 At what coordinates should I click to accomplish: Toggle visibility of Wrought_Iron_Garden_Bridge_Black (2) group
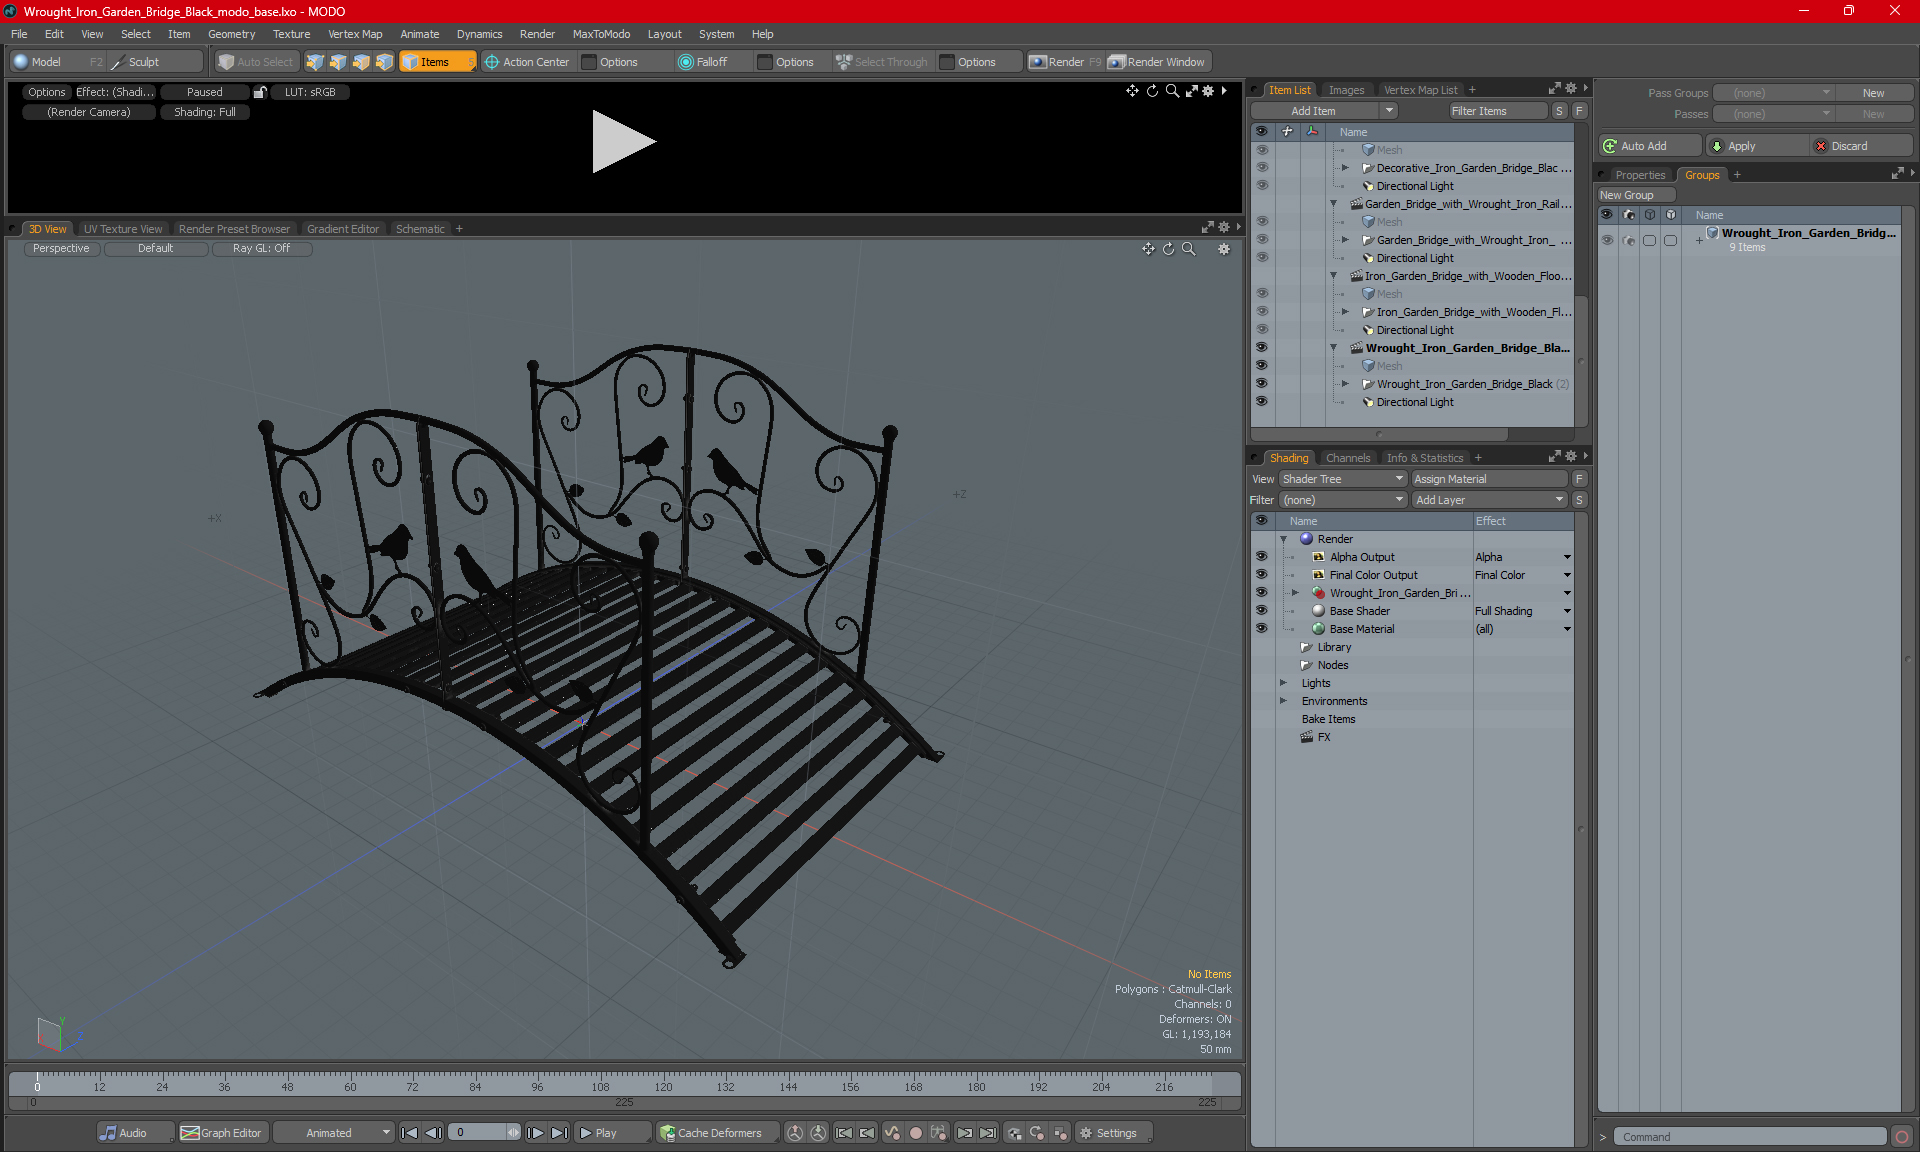(1261, 384)
